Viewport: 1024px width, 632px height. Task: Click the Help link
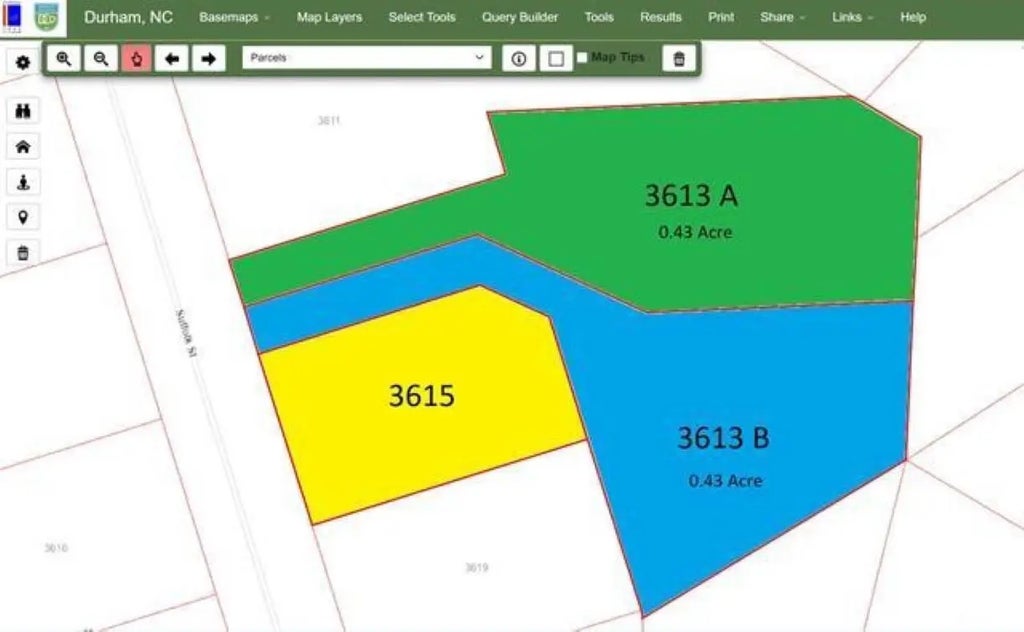(912, 17)
